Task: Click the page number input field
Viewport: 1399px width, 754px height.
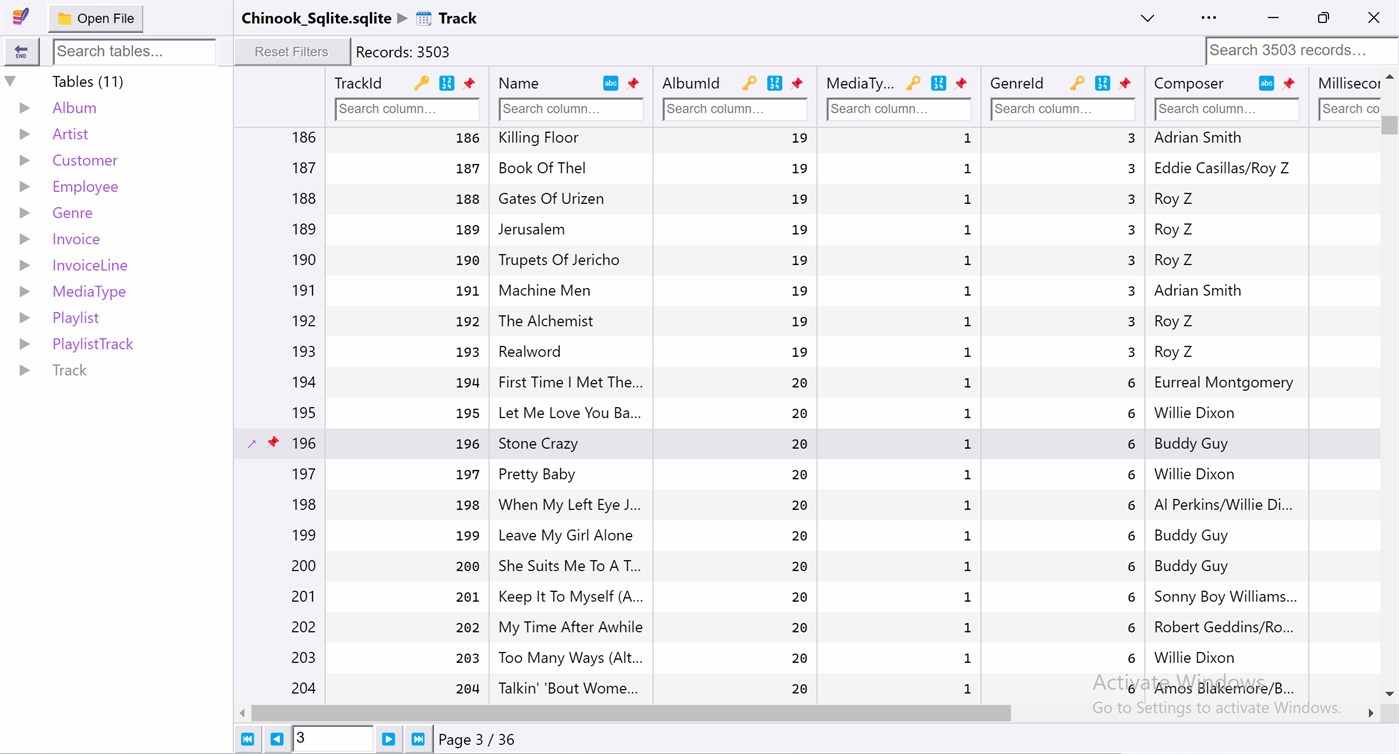Action: [x=332, y=739]
